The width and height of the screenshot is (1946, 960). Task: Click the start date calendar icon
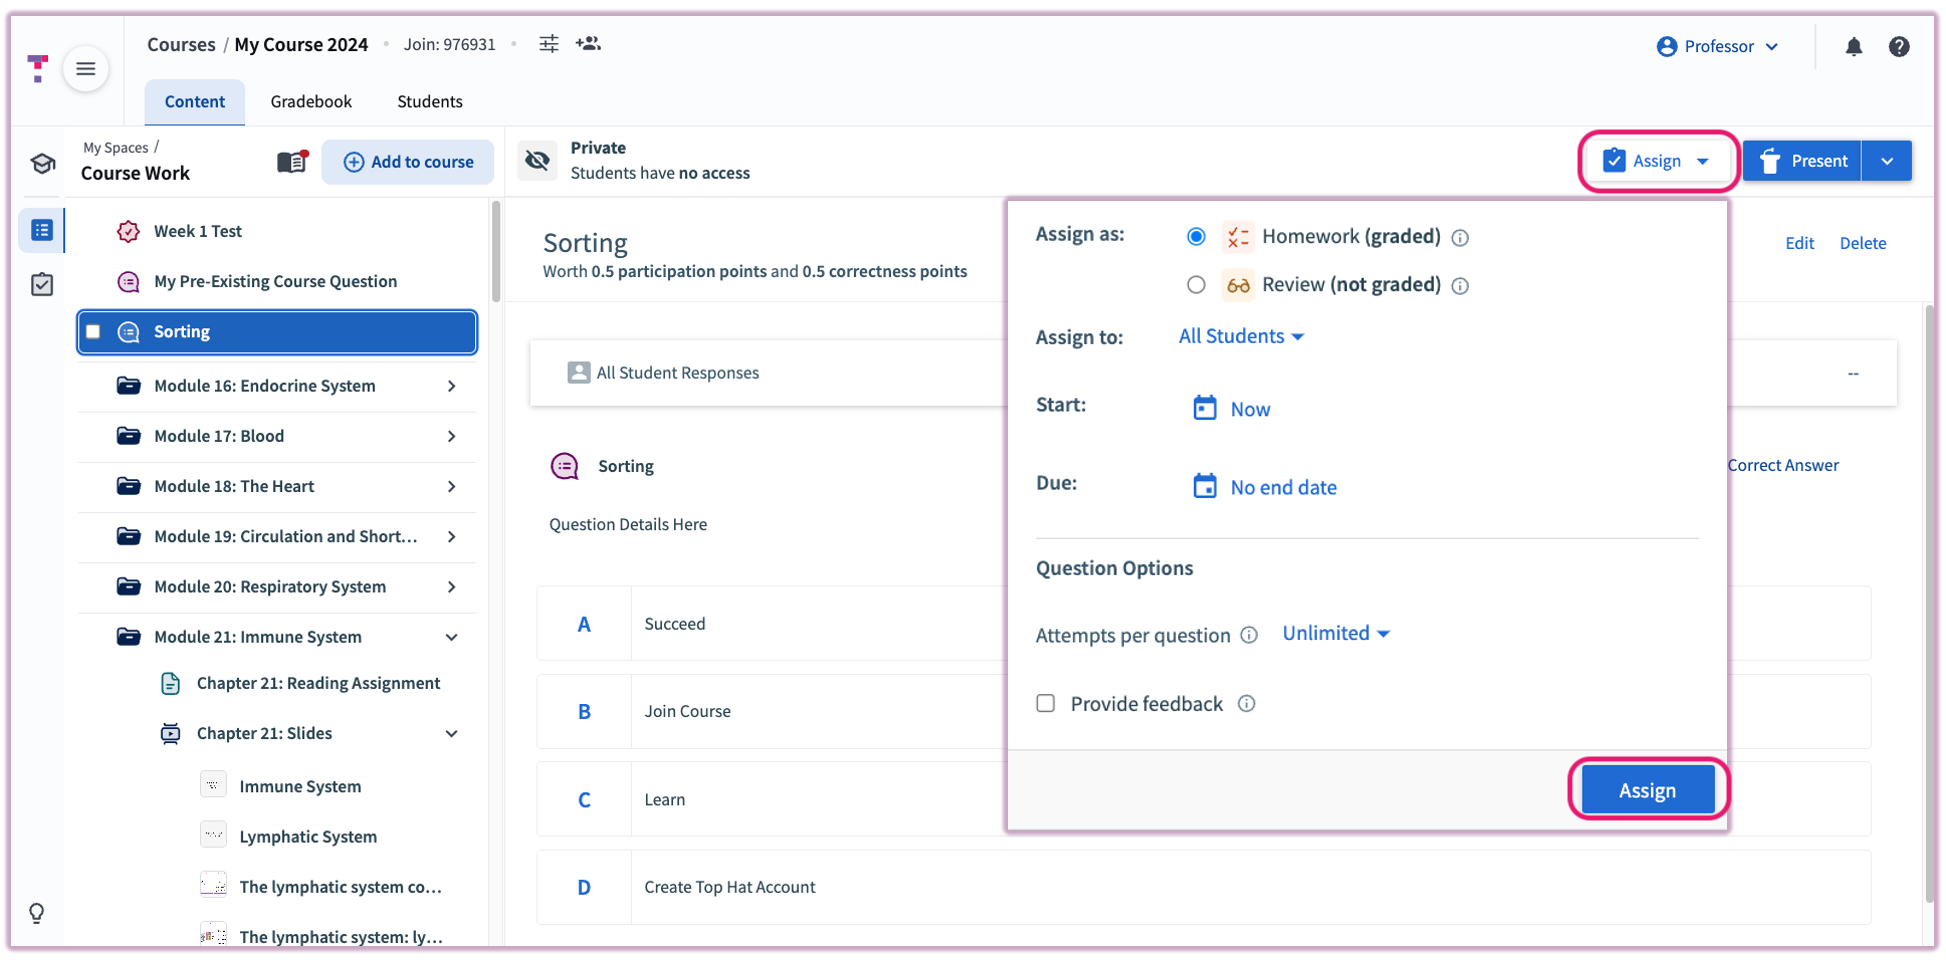coord(1204,408)
